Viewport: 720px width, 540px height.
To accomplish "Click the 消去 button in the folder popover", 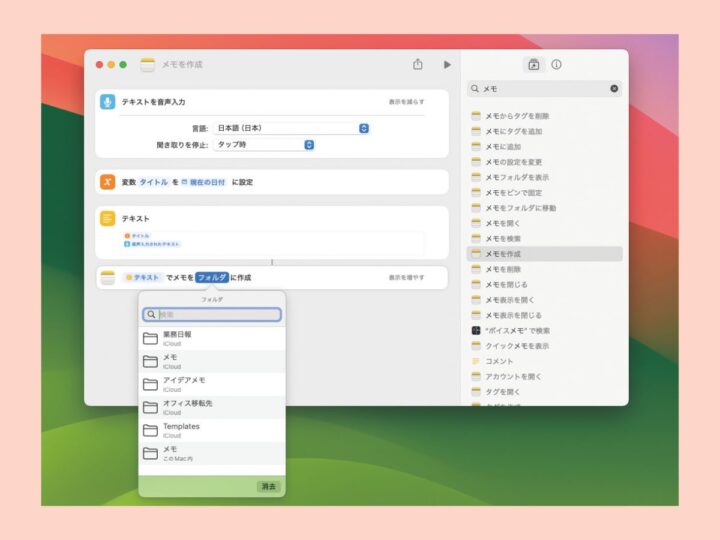I will click(x=269, y=486).
